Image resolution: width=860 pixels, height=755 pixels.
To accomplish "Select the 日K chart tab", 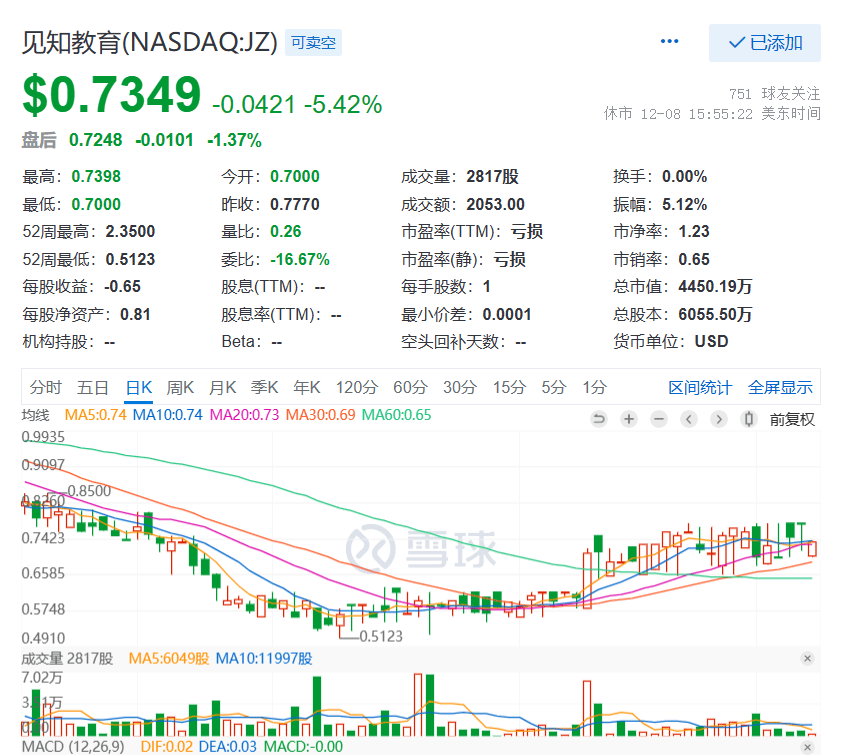I will (x=138, y=388).
